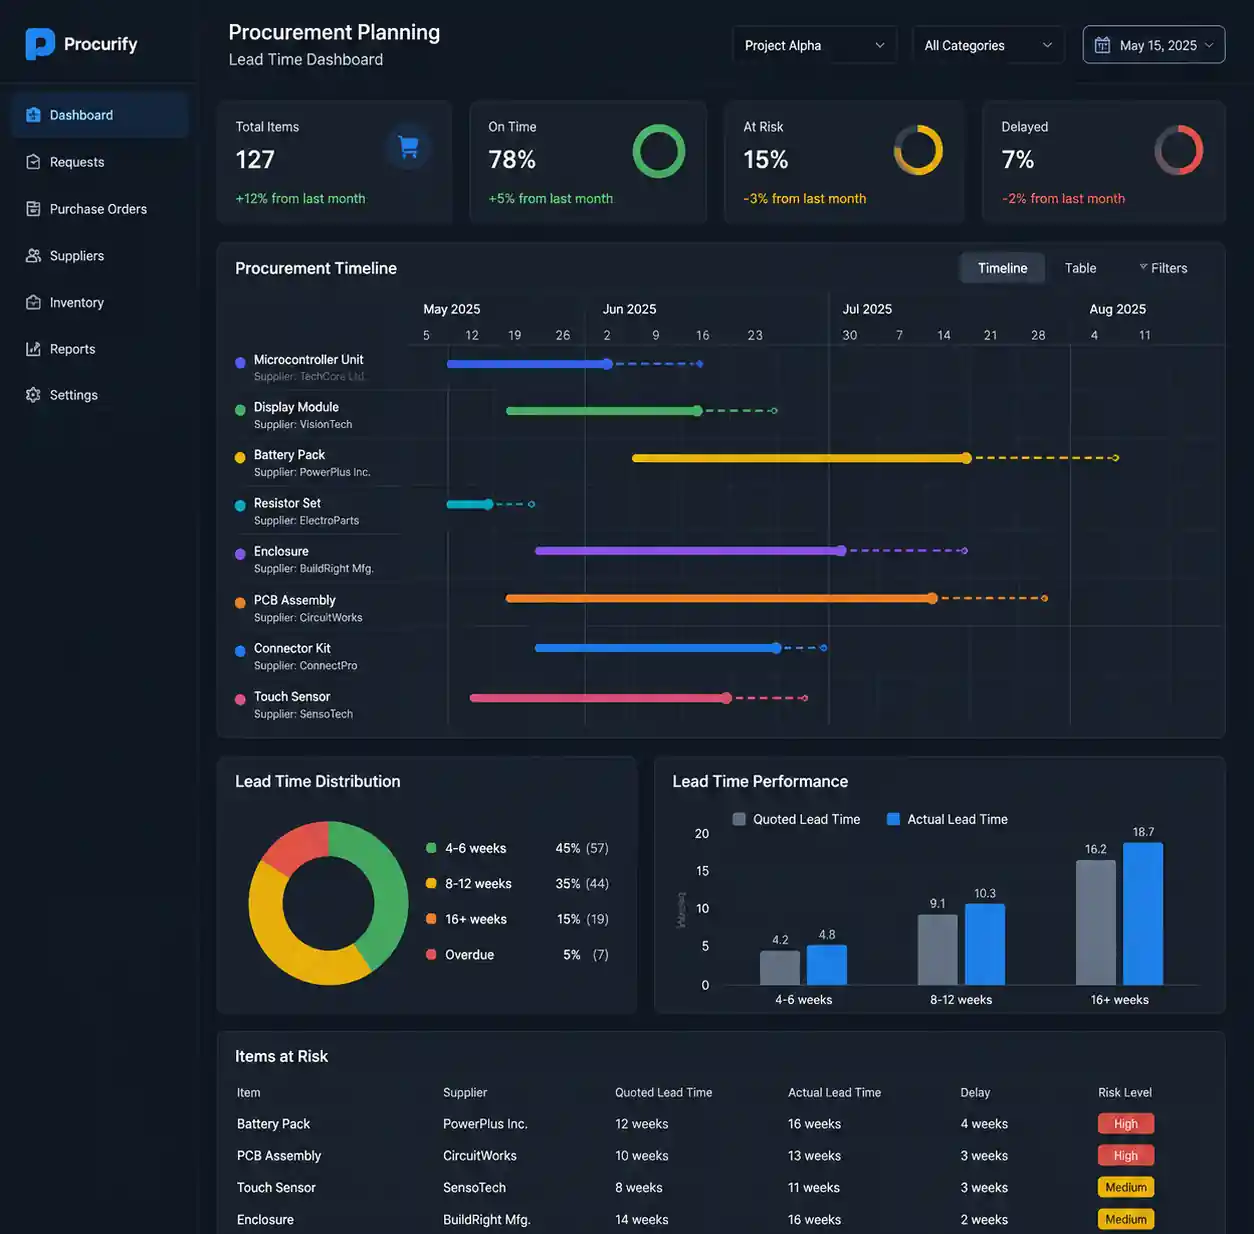
Task: Select the Microcontroller Unit row label
Action: point(308,360)
